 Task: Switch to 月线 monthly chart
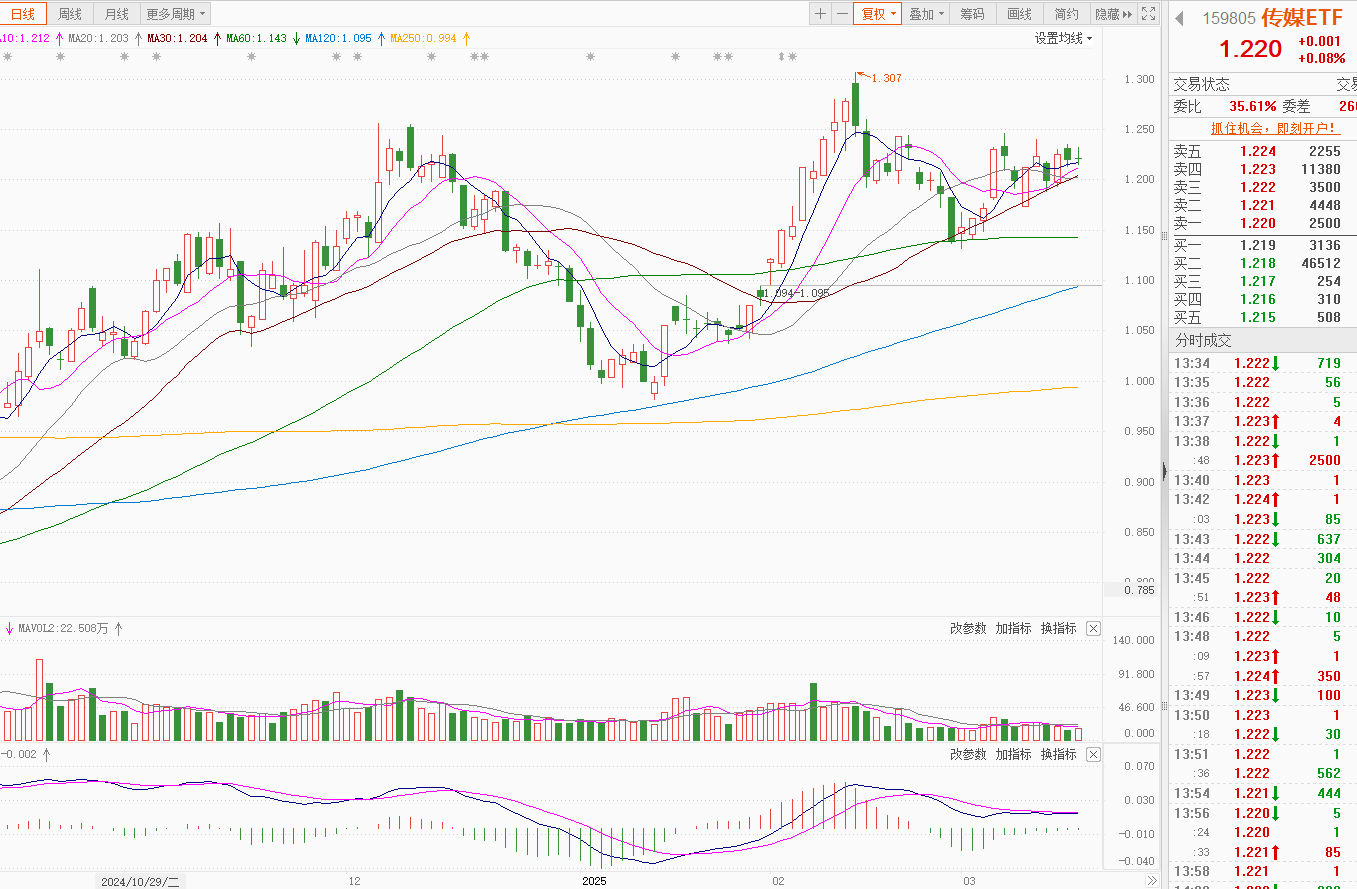[117, 14]
